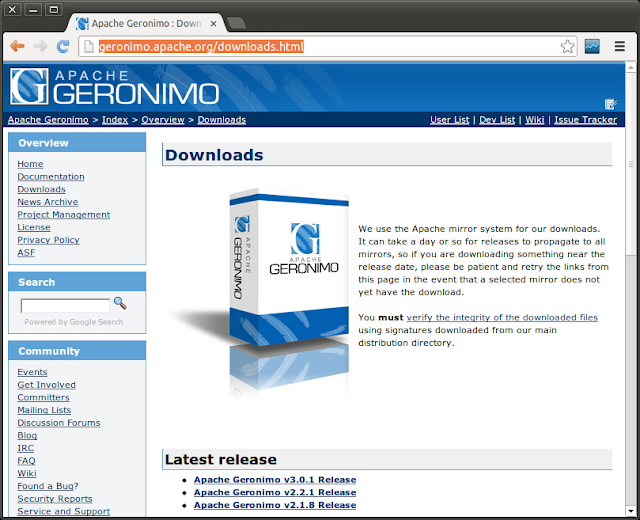This screenshot has width=640, height=520.
Task: Open Wiki in the Community sidebar
Action: (27, 473)
